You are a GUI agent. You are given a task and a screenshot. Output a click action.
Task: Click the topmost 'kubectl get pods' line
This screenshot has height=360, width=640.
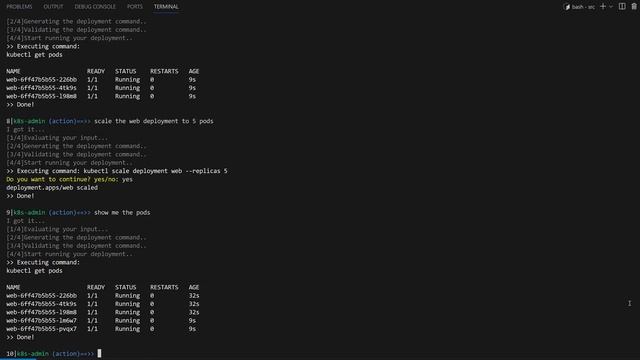tap(34, 55)
